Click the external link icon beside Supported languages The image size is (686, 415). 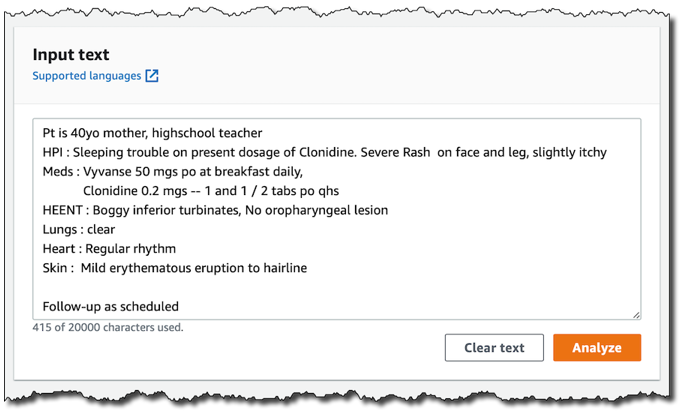152,76
